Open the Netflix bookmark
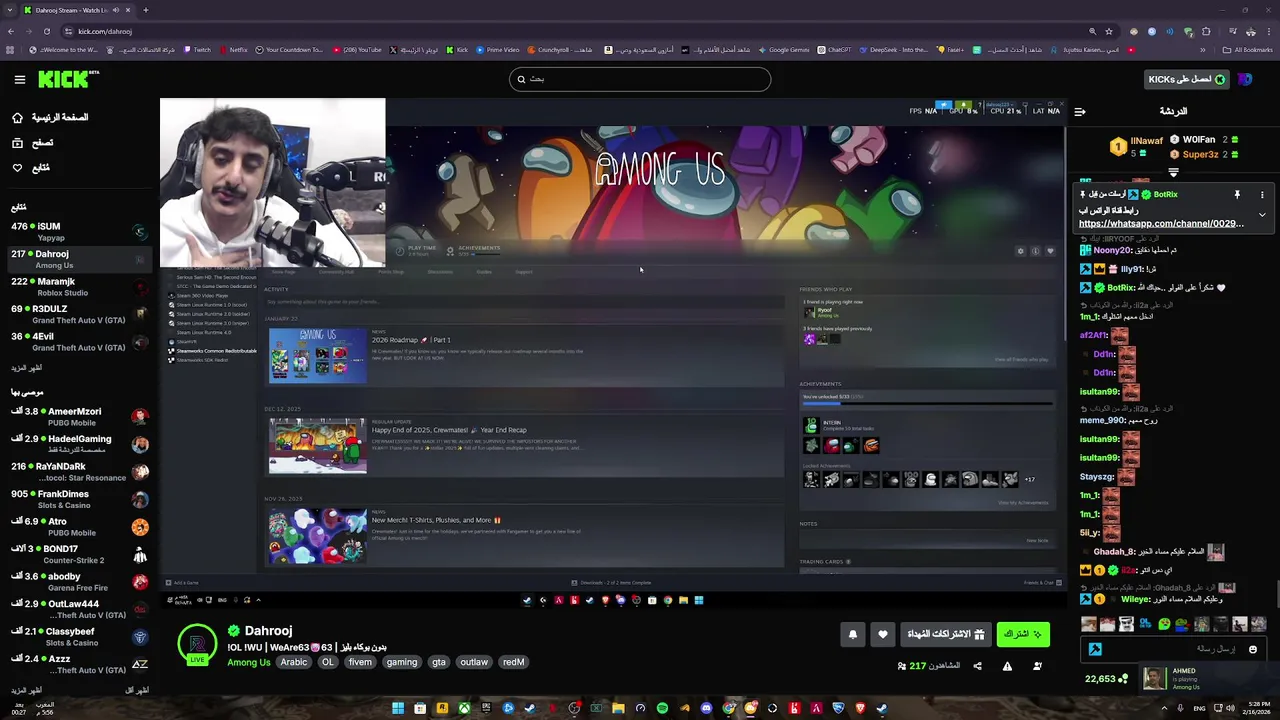Viewport: 1280px width, 720px height. [234, 50]
